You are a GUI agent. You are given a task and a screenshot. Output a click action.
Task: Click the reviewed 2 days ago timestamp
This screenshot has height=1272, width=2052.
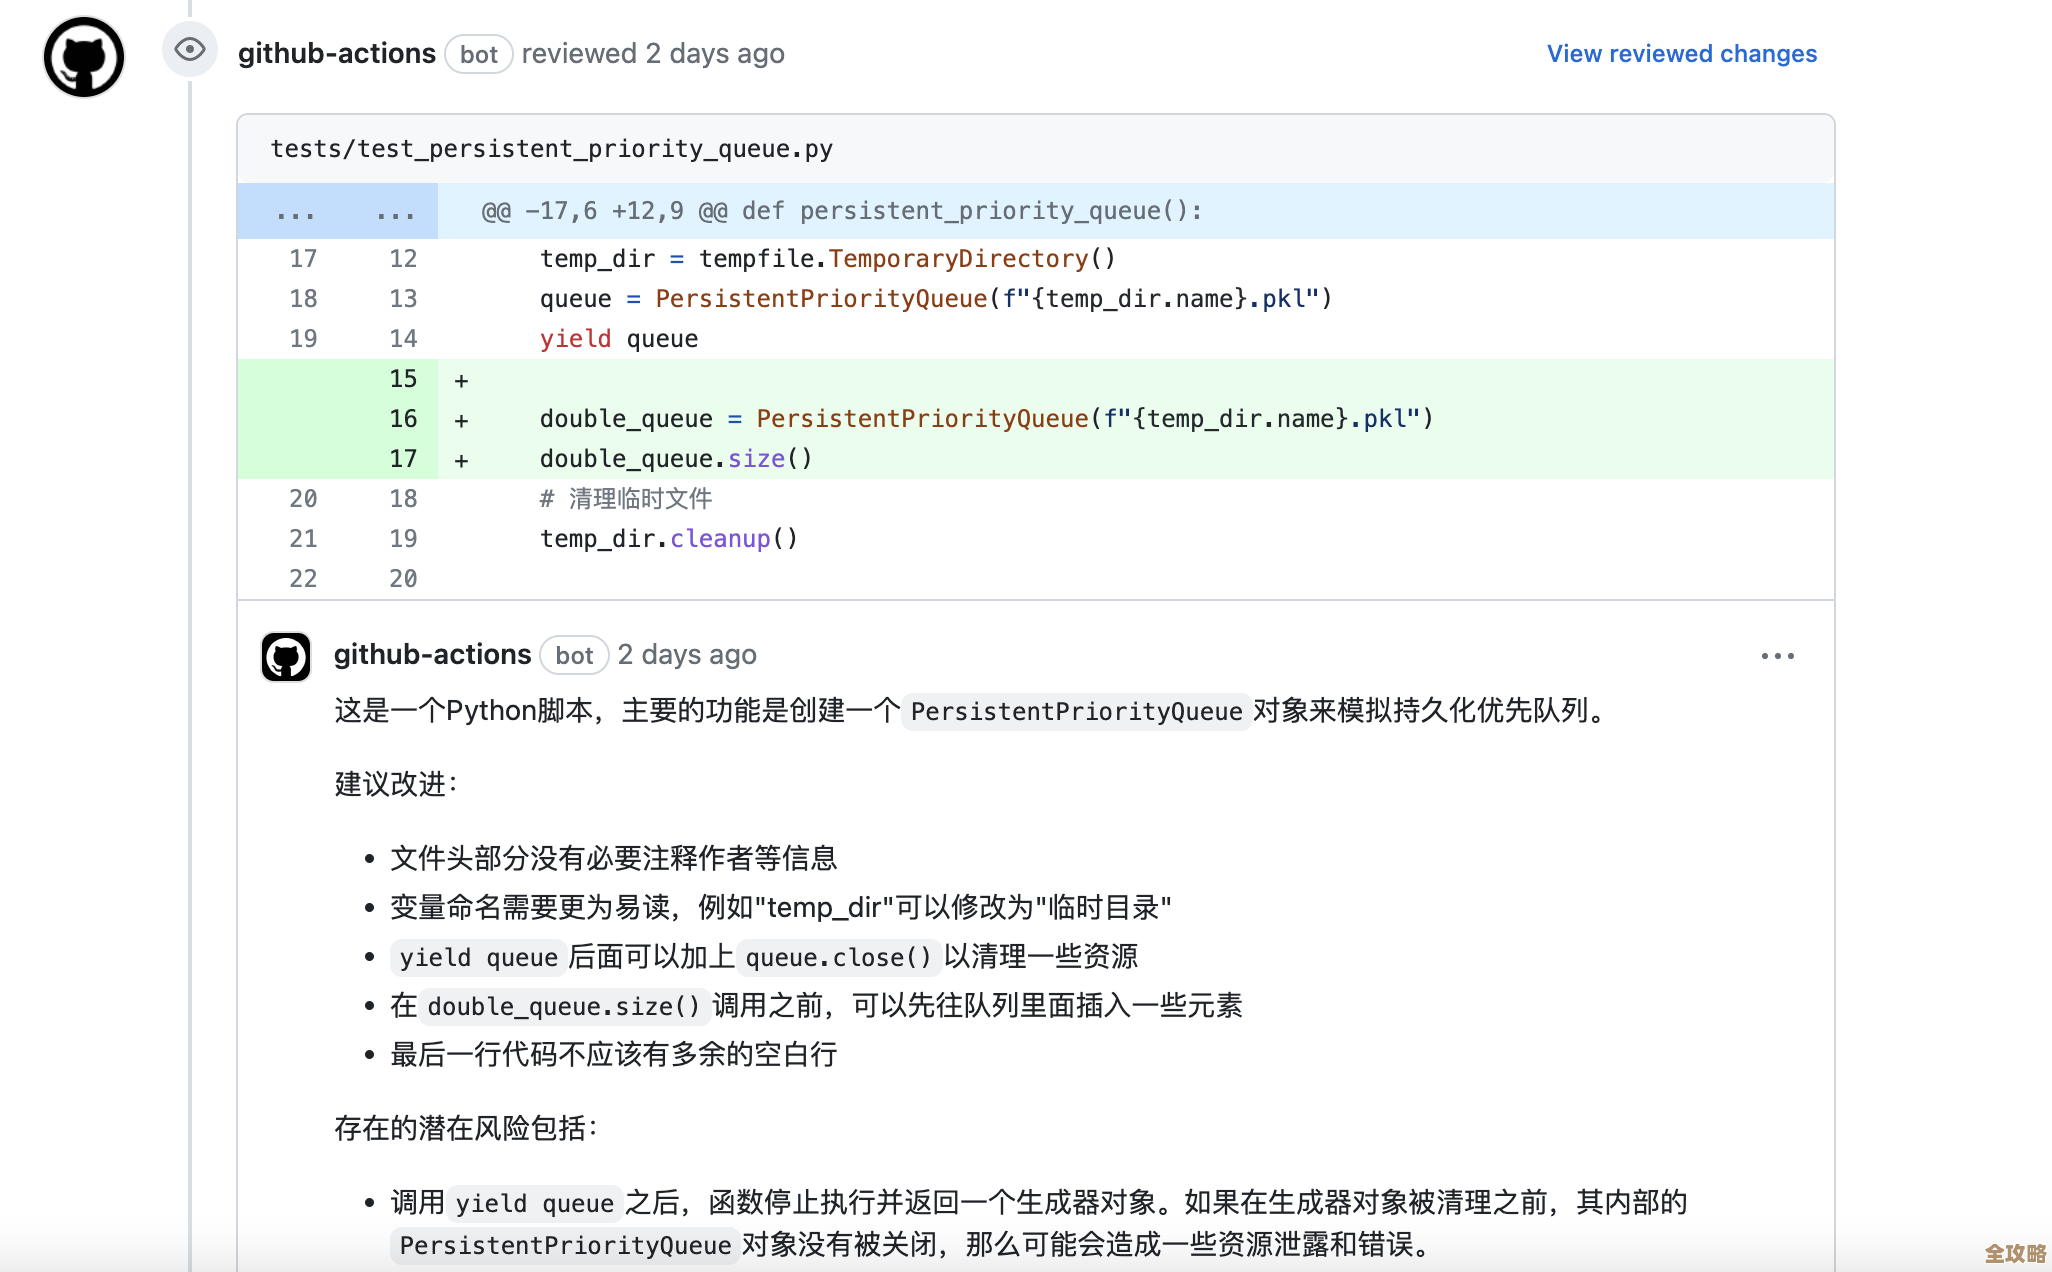coord(714,54)
